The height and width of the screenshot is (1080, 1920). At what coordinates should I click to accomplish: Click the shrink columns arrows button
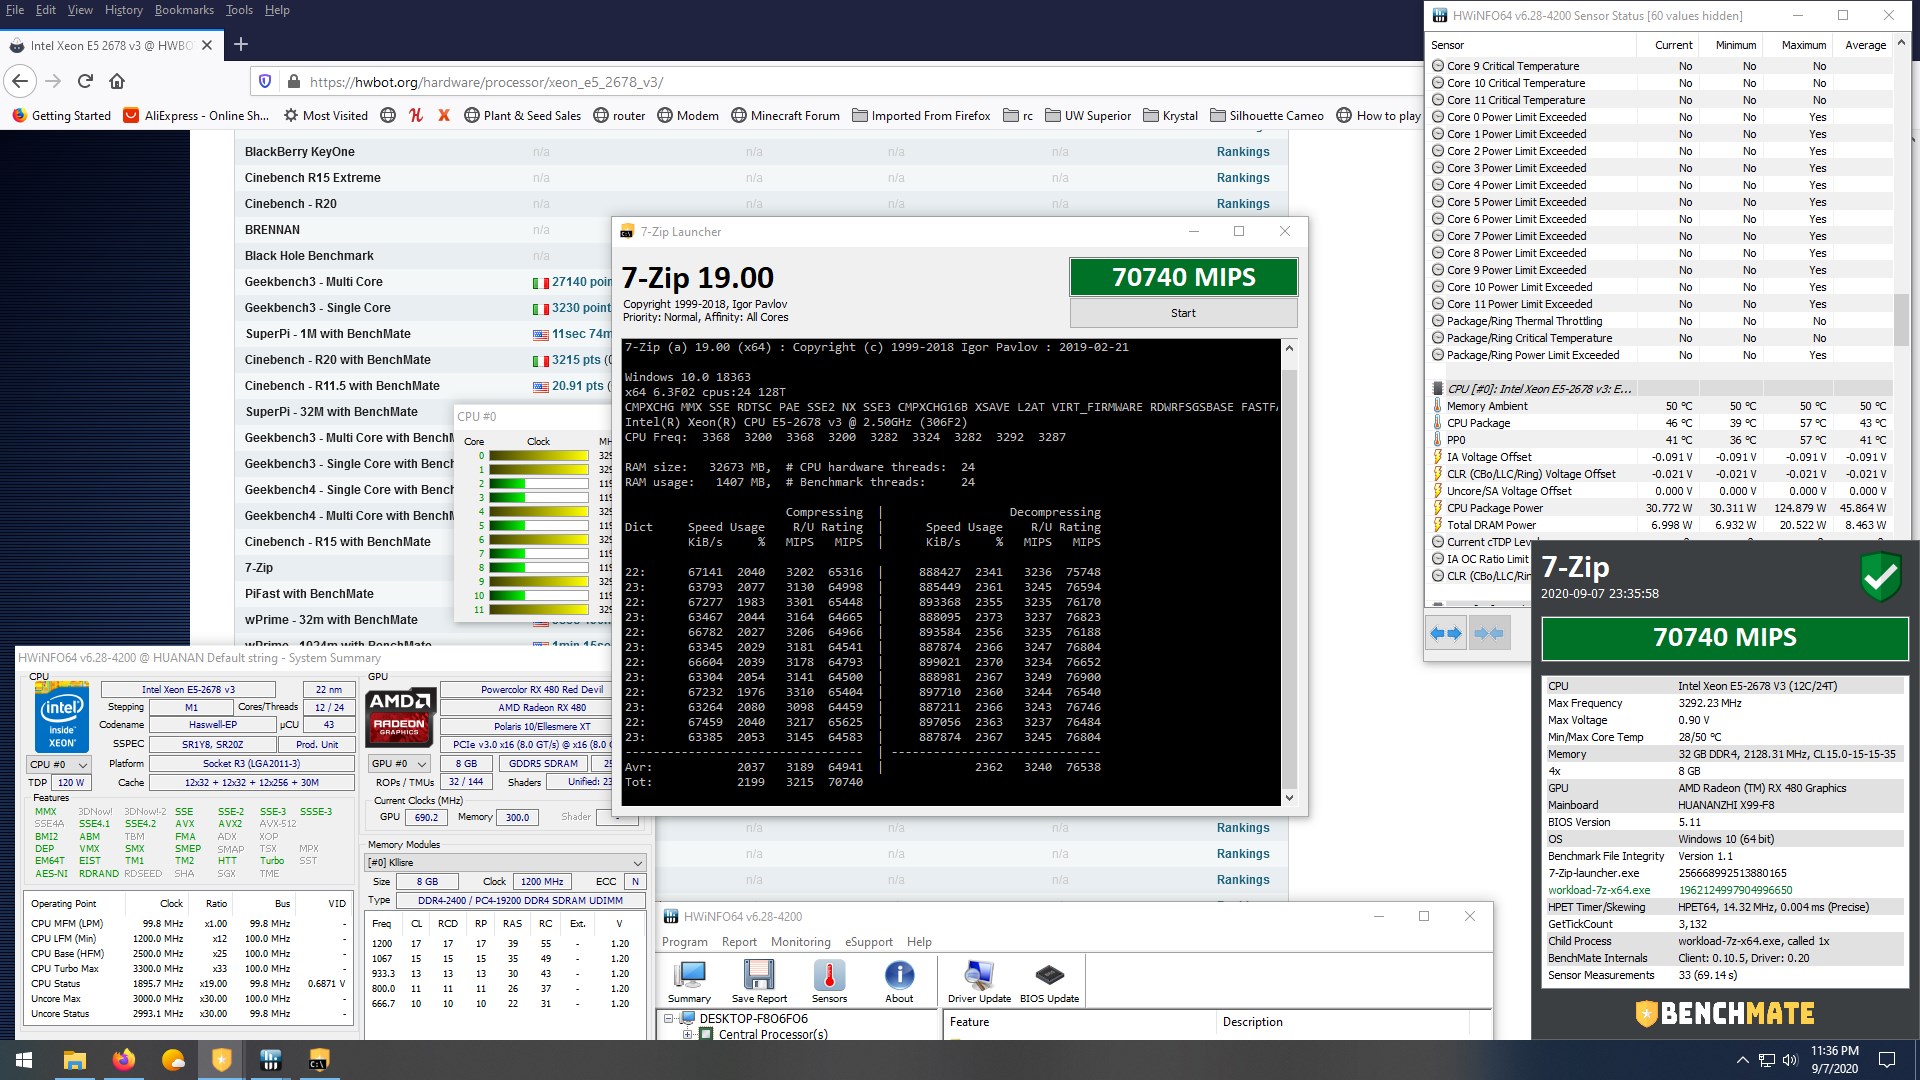click(x=1488, y=633)
